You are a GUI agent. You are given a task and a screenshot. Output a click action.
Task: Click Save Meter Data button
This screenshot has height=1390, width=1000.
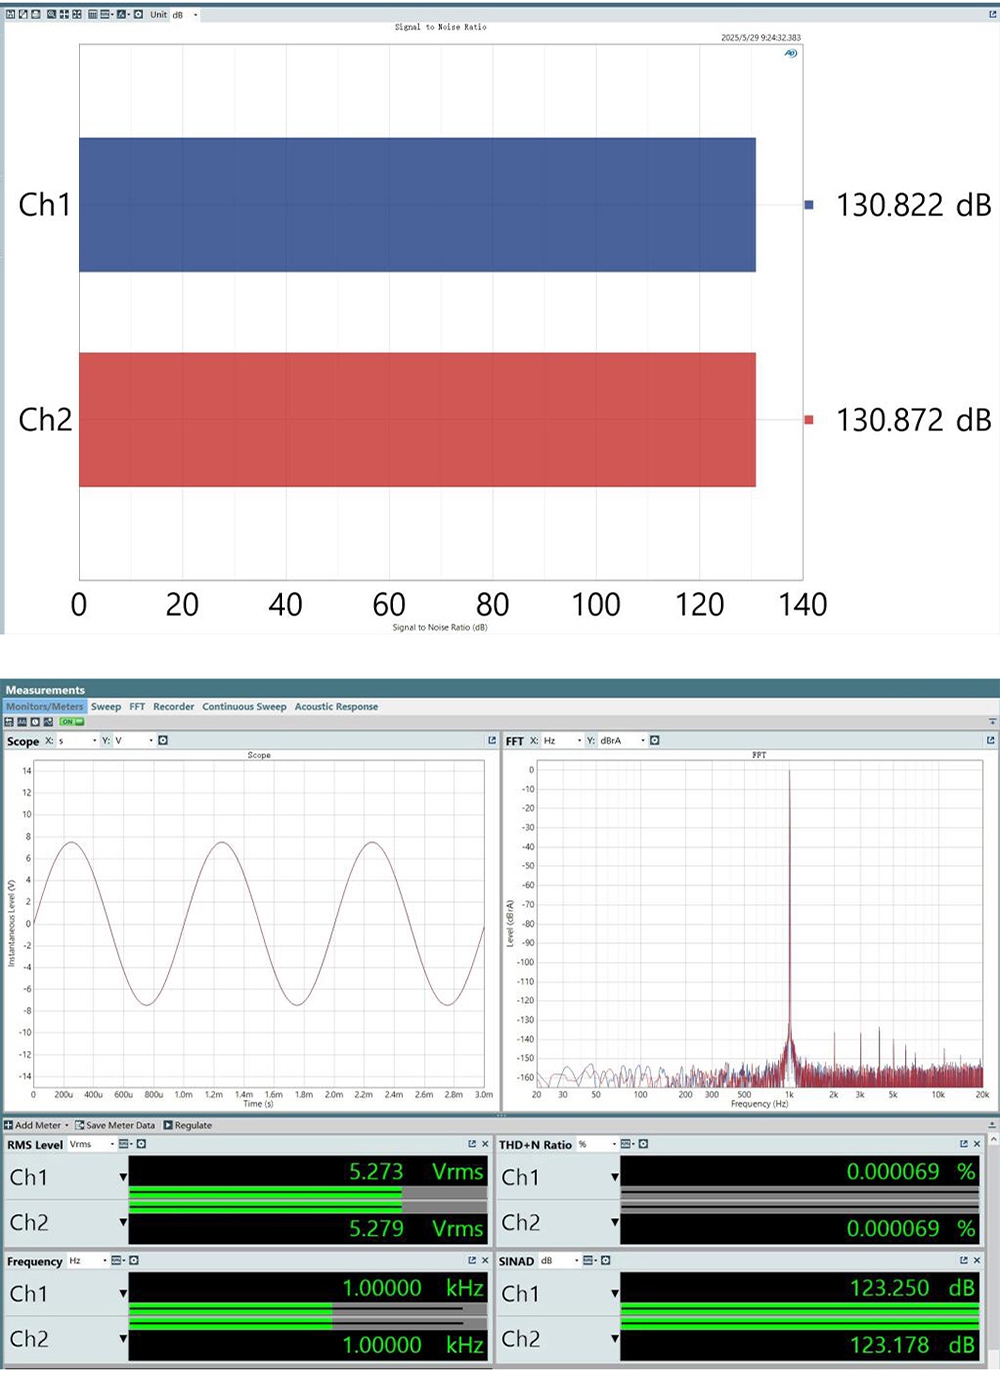click(x=115, y=1125)
